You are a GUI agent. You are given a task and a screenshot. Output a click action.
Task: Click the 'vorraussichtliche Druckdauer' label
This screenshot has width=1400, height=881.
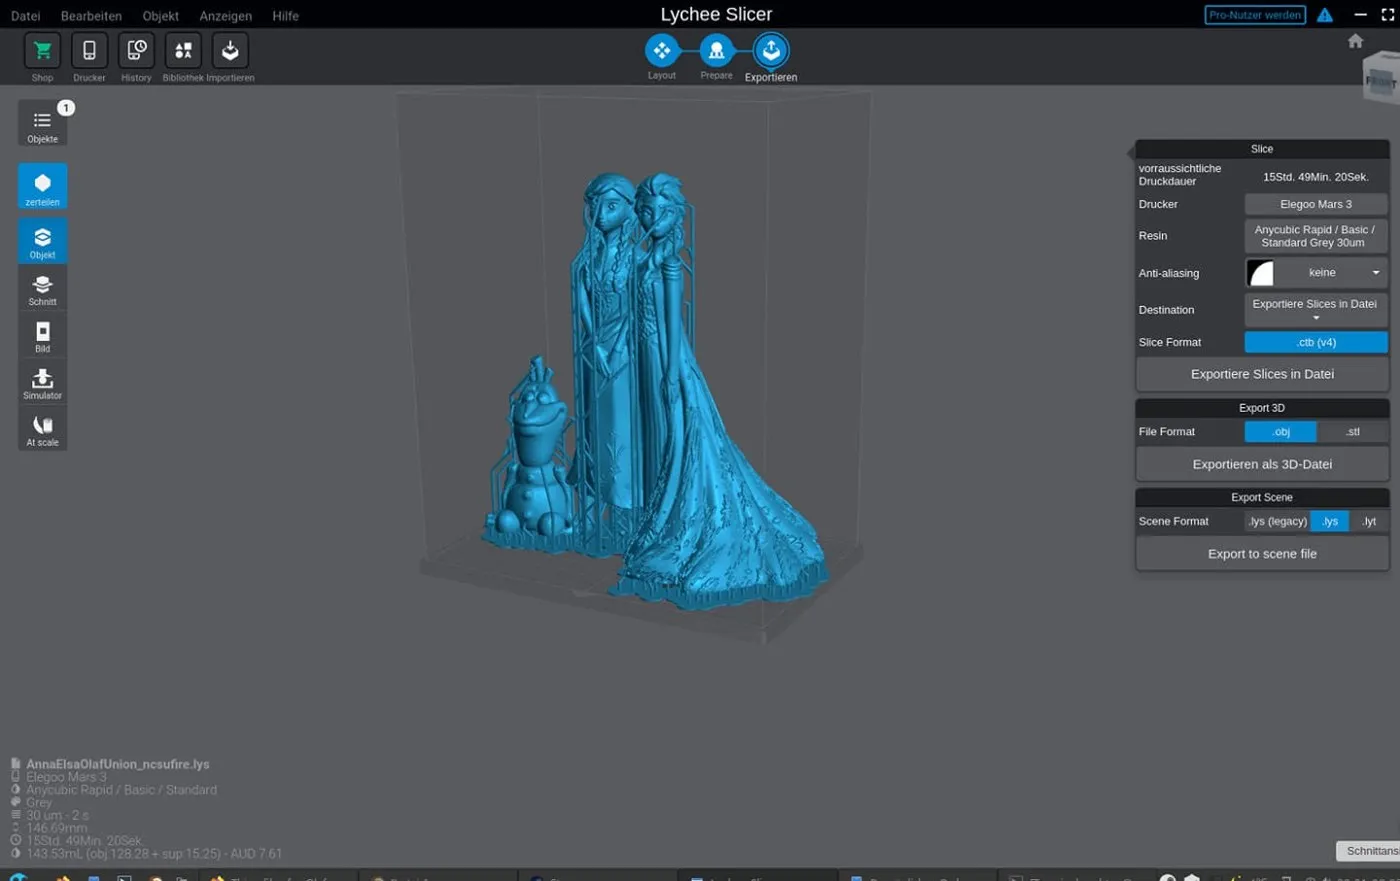click(1180, 175)
